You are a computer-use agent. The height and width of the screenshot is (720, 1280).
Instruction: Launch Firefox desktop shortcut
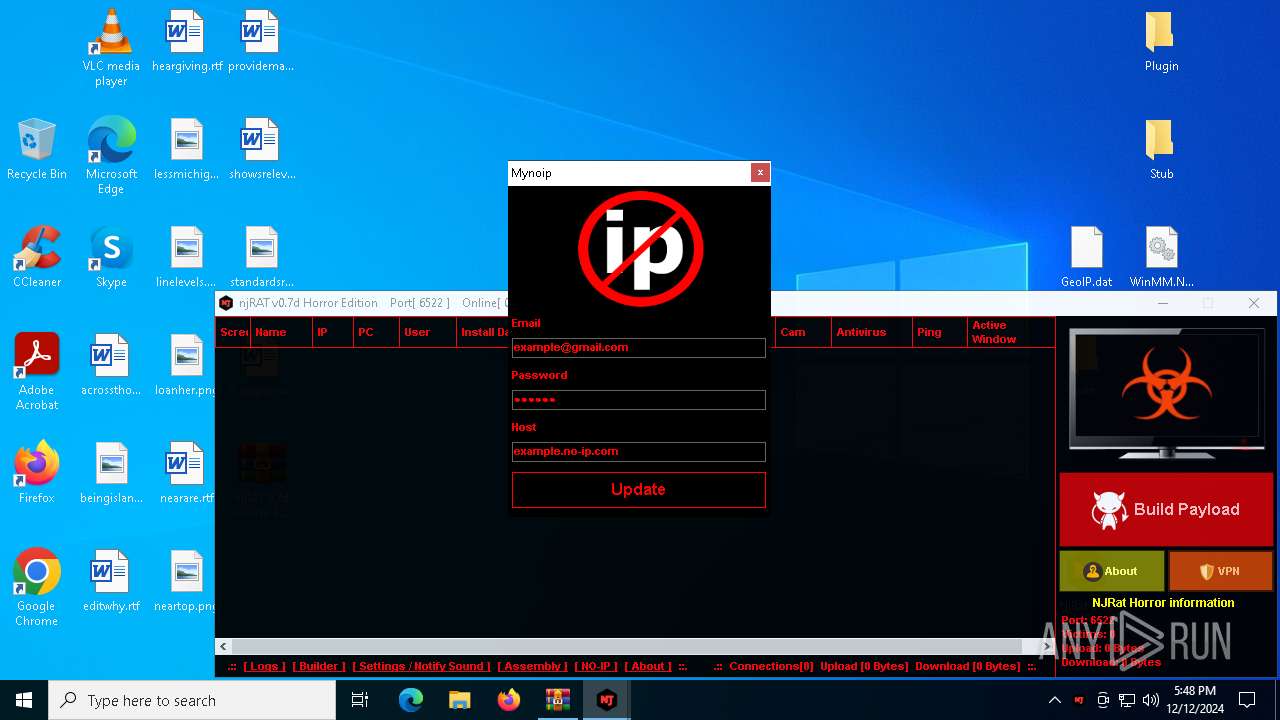[37, 474]
